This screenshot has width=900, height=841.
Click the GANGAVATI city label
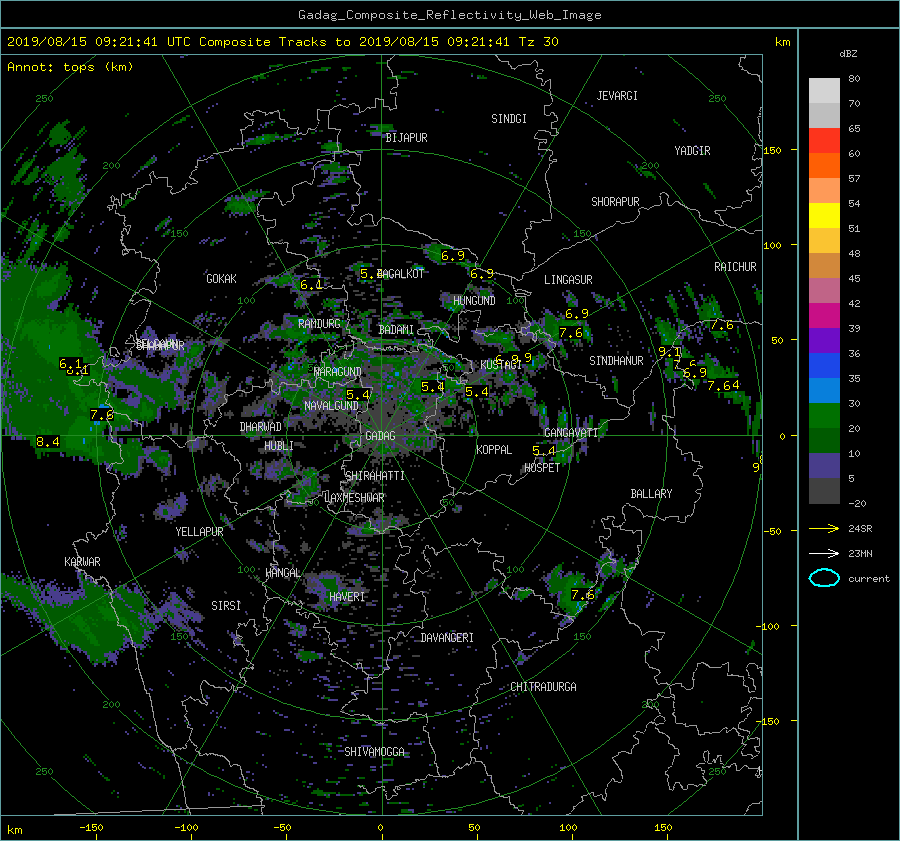[571, 433]
